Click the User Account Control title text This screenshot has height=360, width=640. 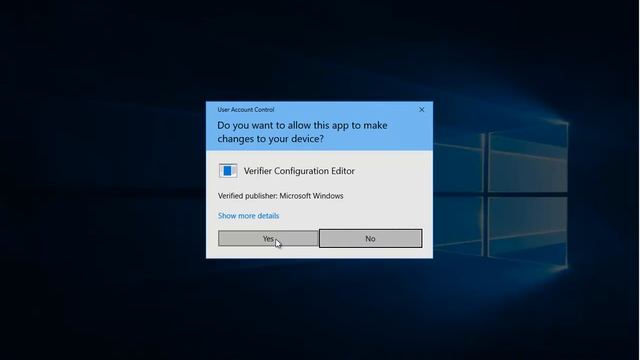coord(246,109)
